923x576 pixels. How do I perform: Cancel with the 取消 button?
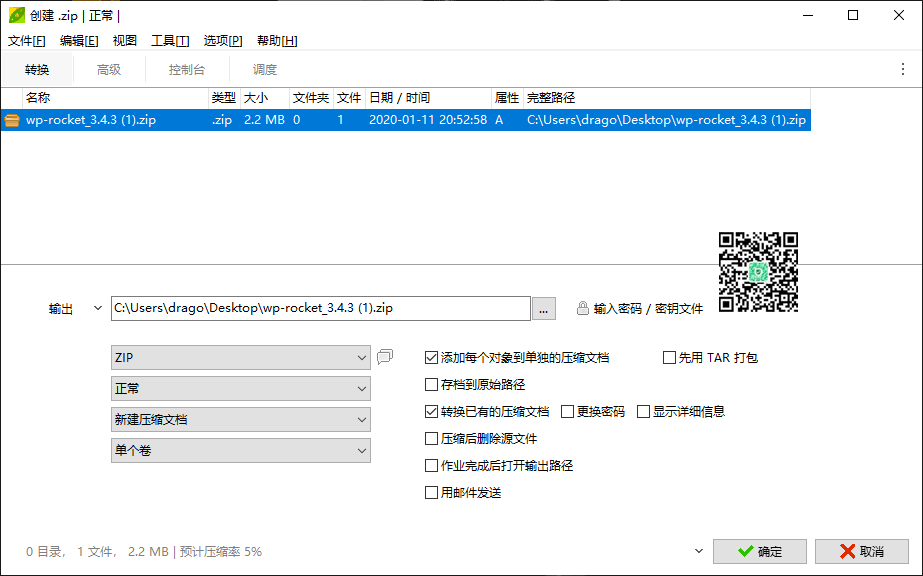click(862, 551)
